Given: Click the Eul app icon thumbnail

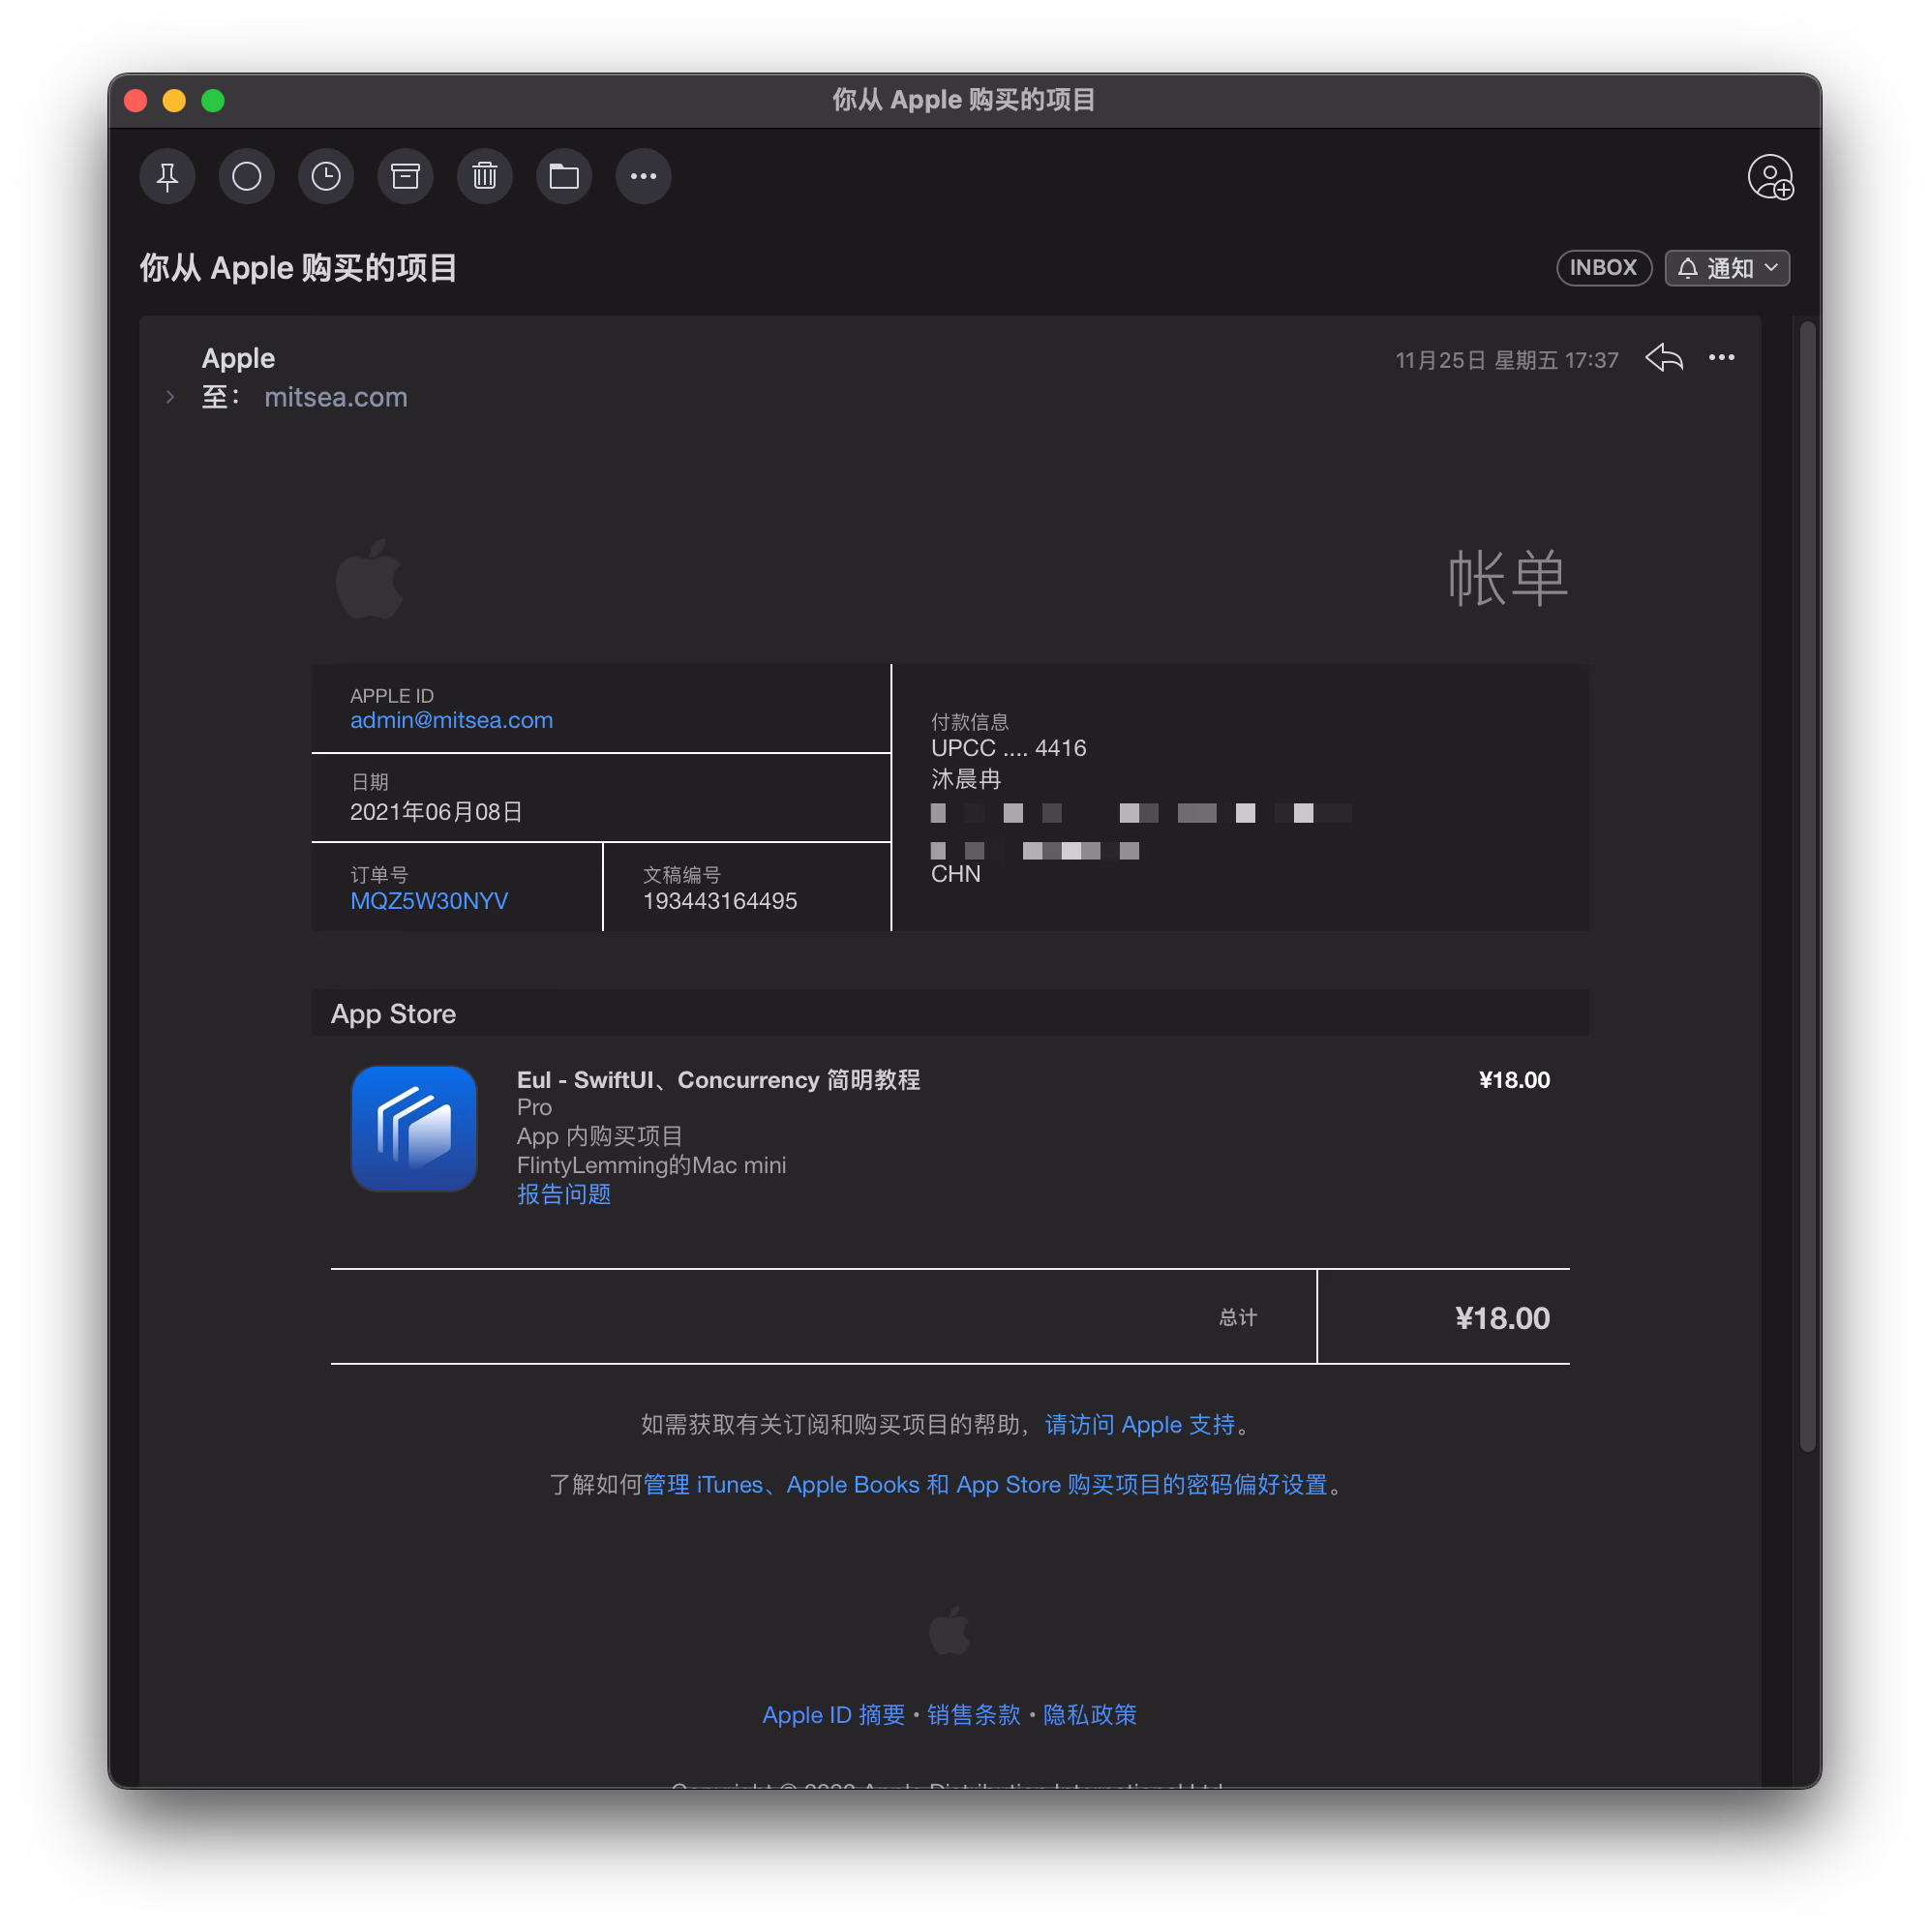Looking at the screenshot, I should (x=414, y=1129).
